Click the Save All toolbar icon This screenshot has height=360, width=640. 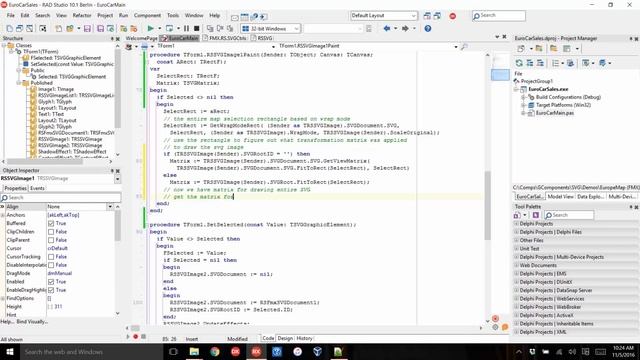coord(100,29)
